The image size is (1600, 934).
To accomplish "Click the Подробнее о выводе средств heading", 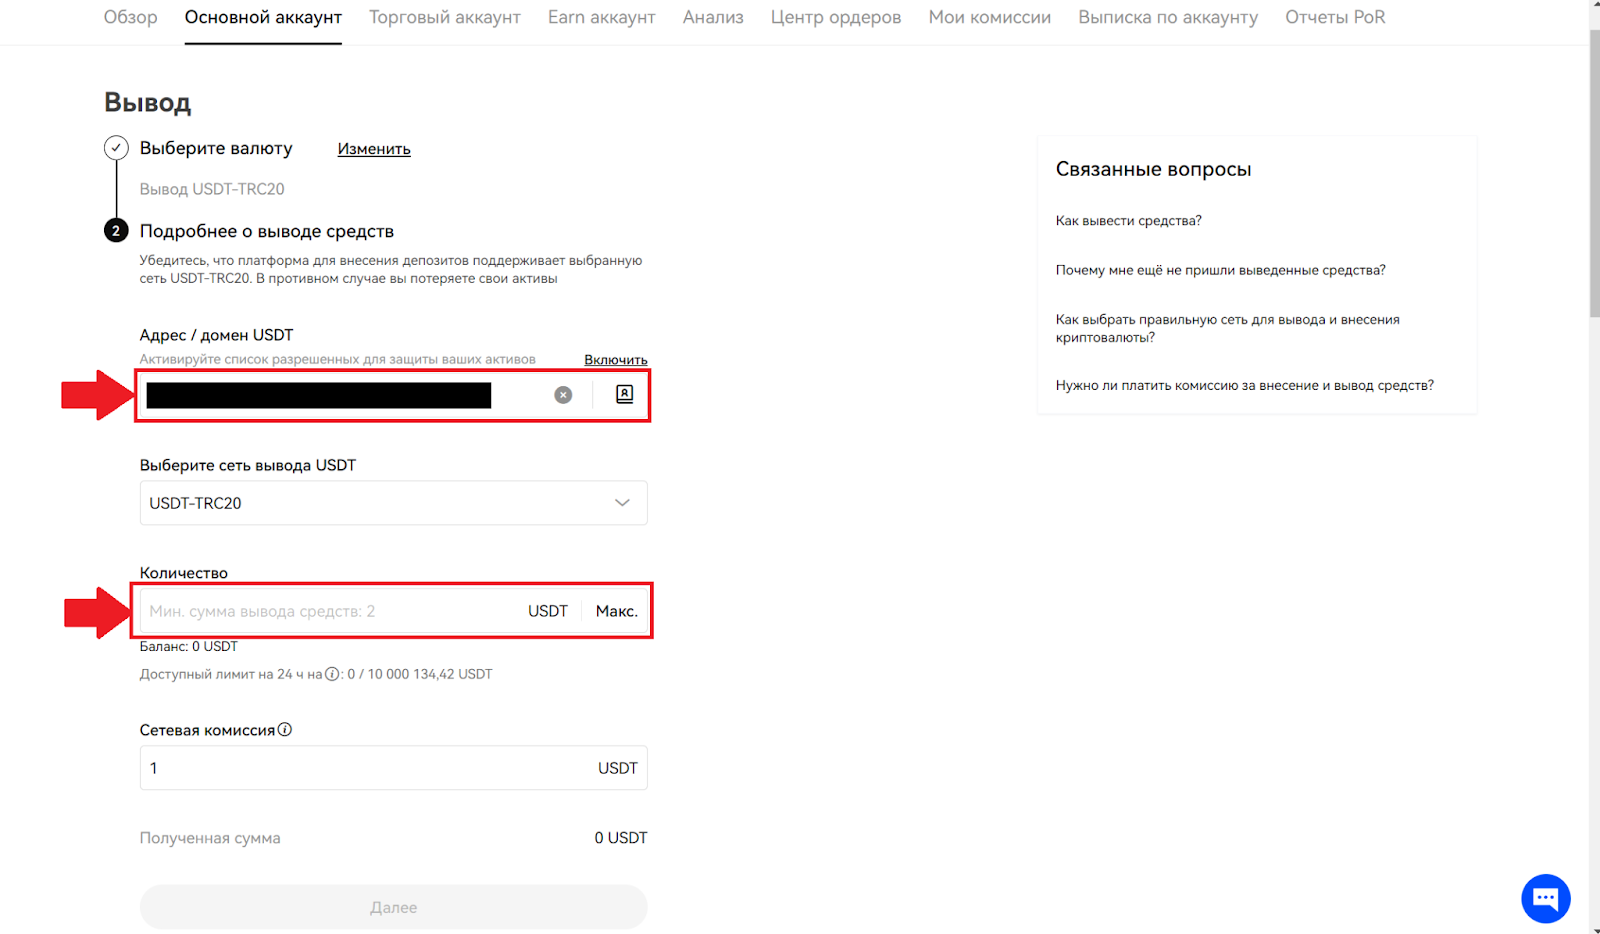I will [x=267, y=231].
